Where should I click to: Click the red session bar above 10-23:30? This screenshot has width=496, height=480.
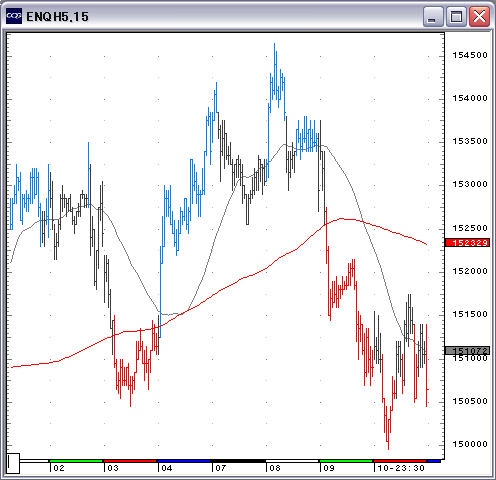400,461
